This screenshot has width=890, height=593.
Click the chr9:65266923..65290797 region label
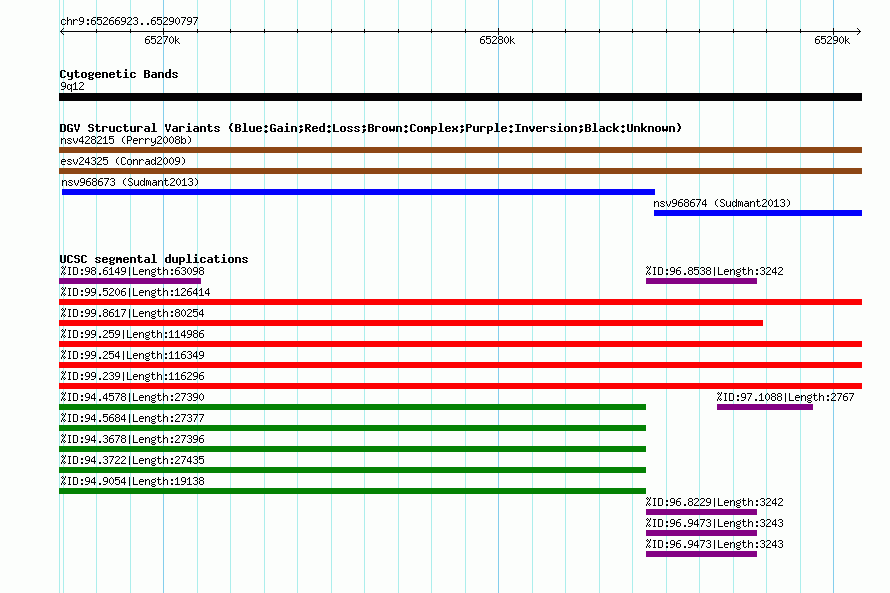(129, 21)
